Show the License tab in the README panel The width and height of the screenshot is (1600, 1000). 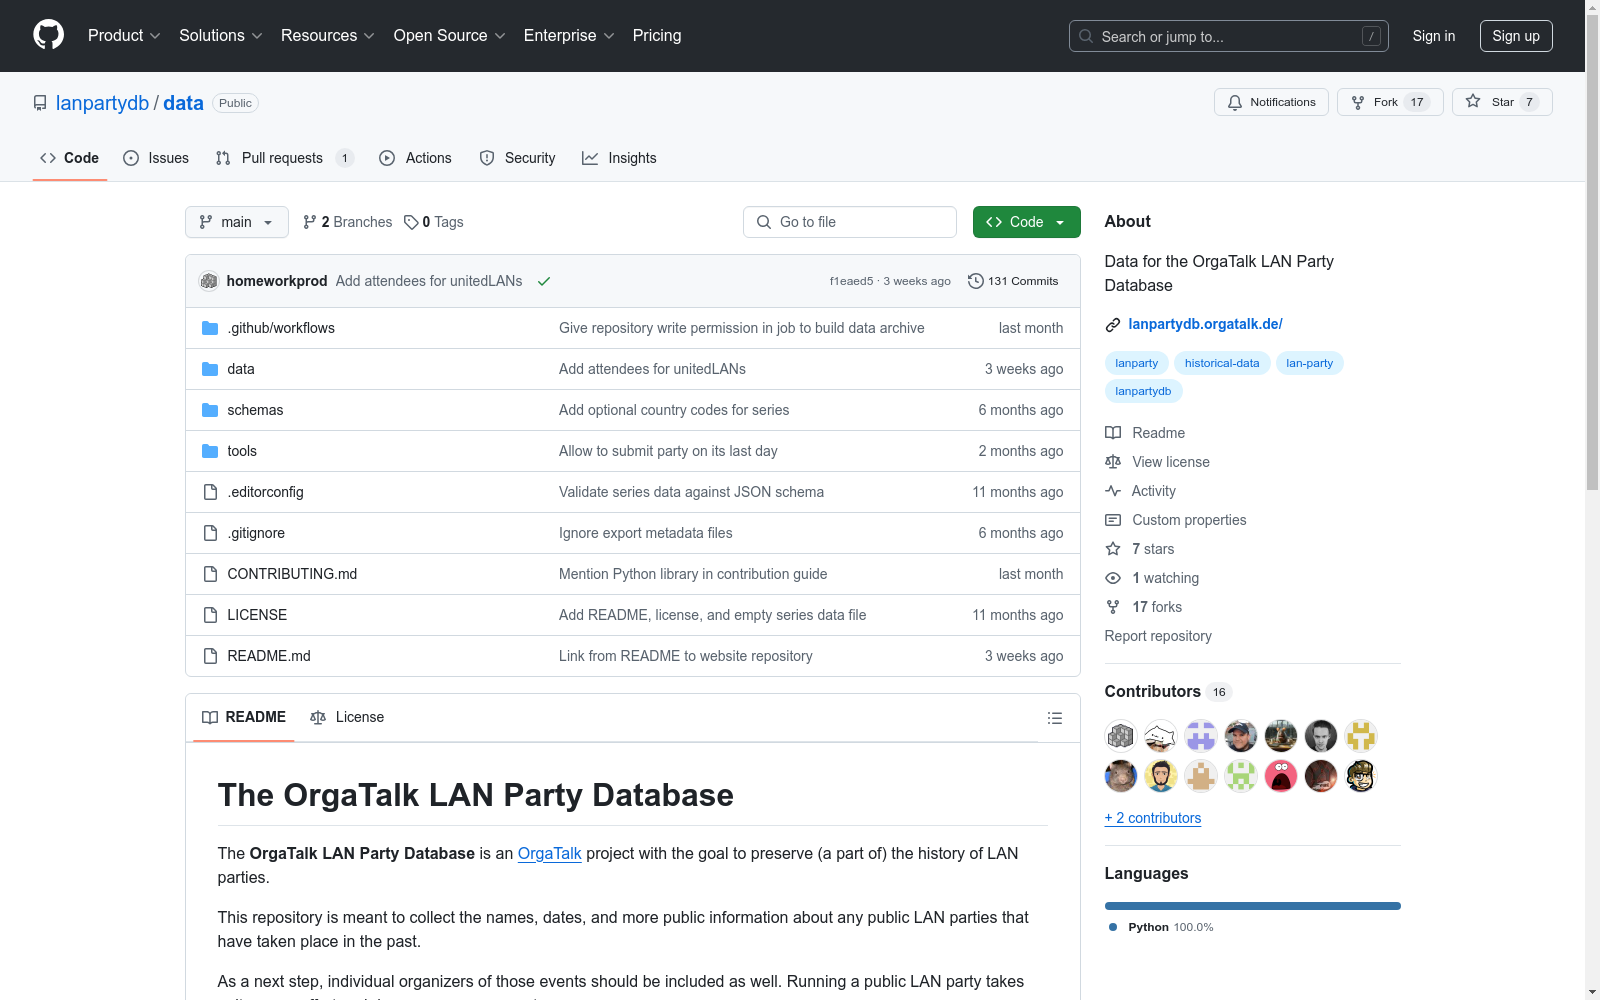(347, 717)
